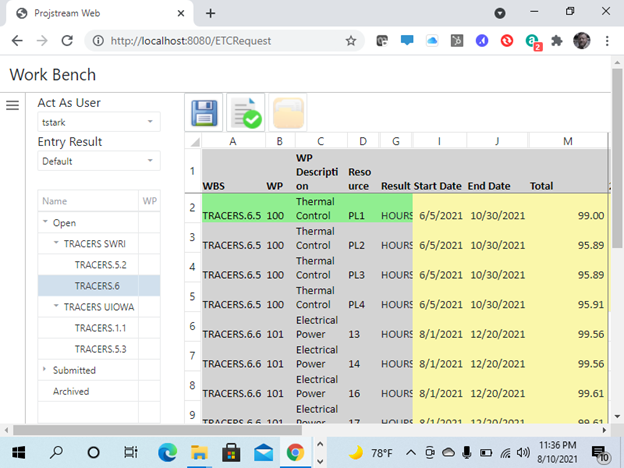
Task: Bookmark this page with the star icon
Action: pyautogui.click(x=351, y=41)
